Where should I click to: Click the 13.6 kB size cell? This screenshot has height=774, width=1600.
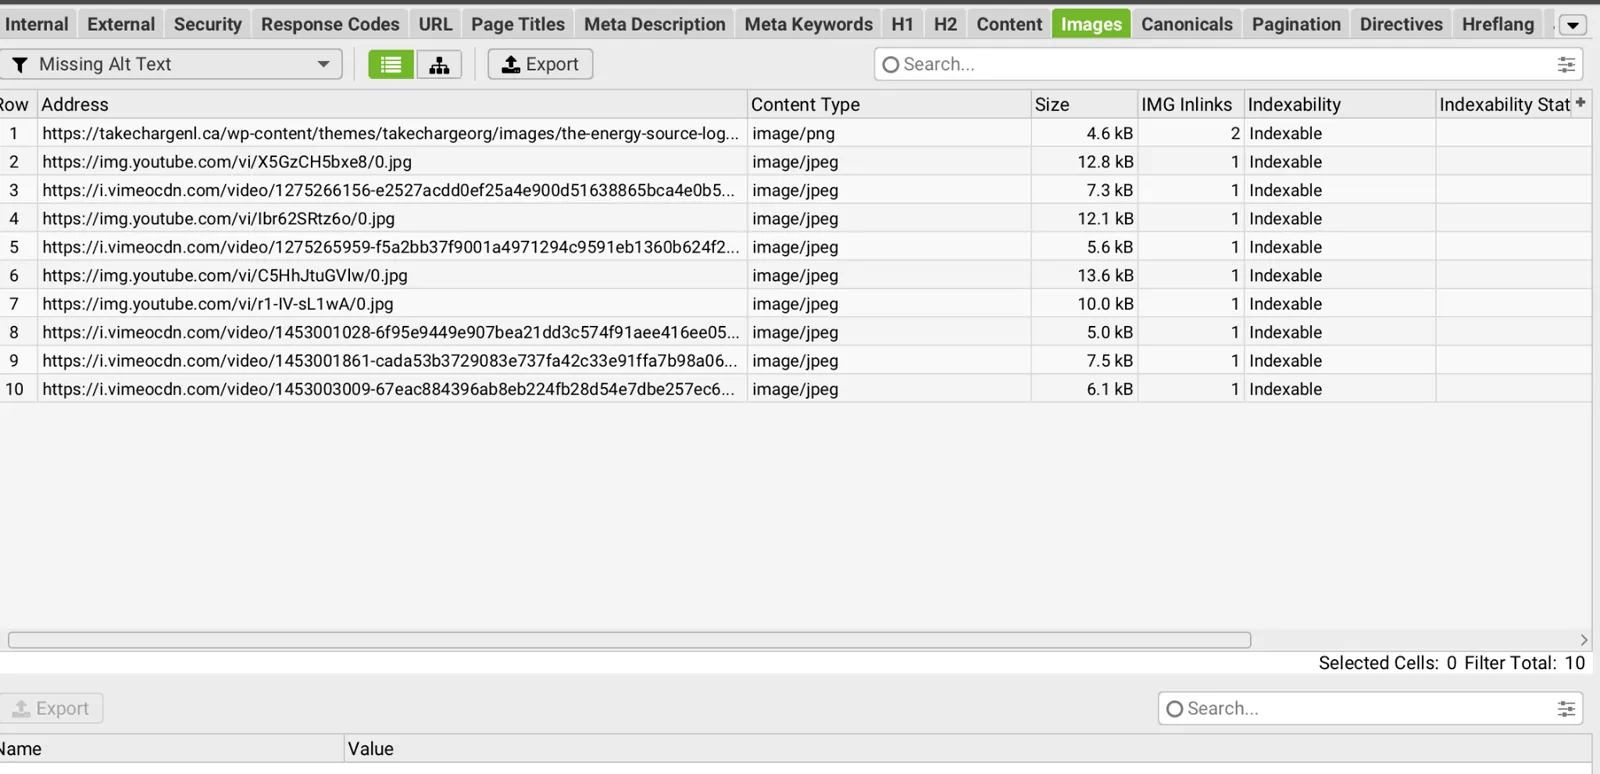pyautogui.click(x=1084, y=276)
